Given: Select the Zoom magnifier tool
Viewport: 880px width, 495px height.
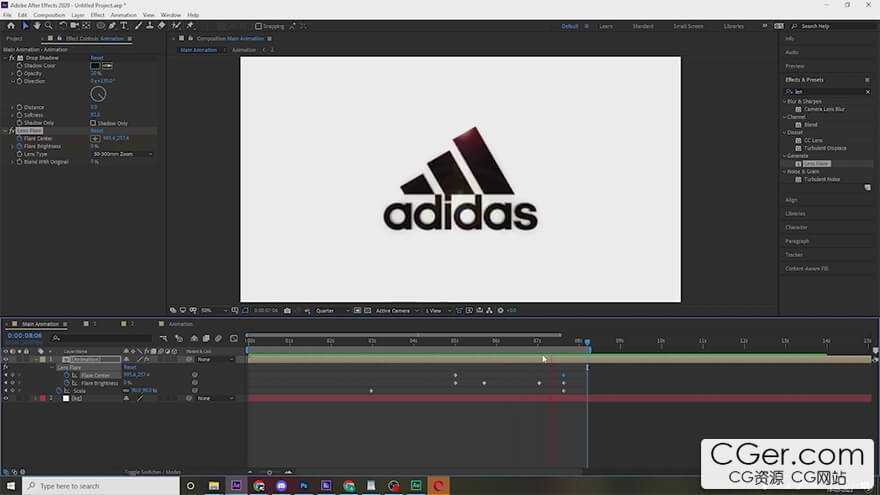Looking at the screenshot, I should (x=49, y=26).
